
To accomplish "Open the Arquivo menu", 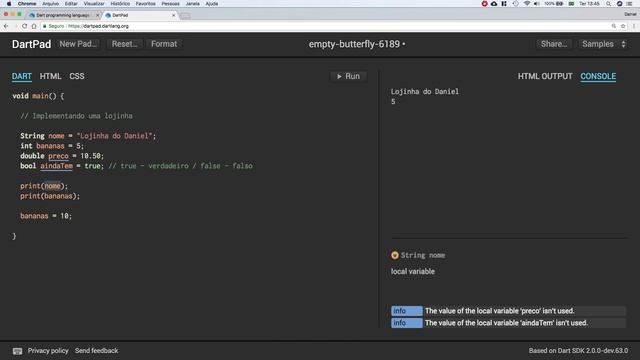I will coord(51,4).
